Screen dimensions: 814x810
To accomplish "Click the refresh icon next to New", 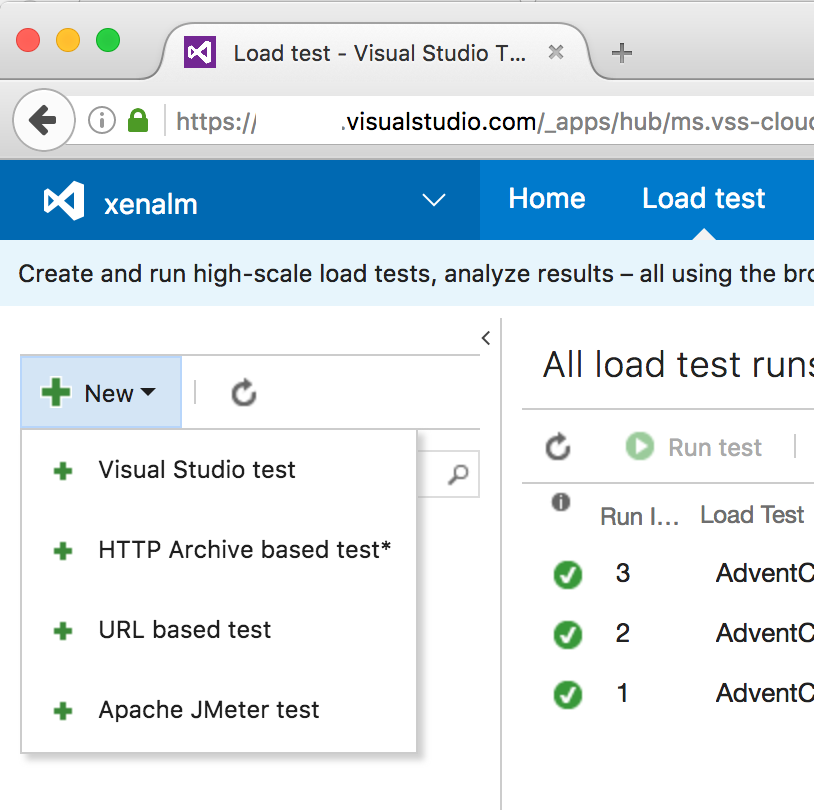I will [244, 393].
